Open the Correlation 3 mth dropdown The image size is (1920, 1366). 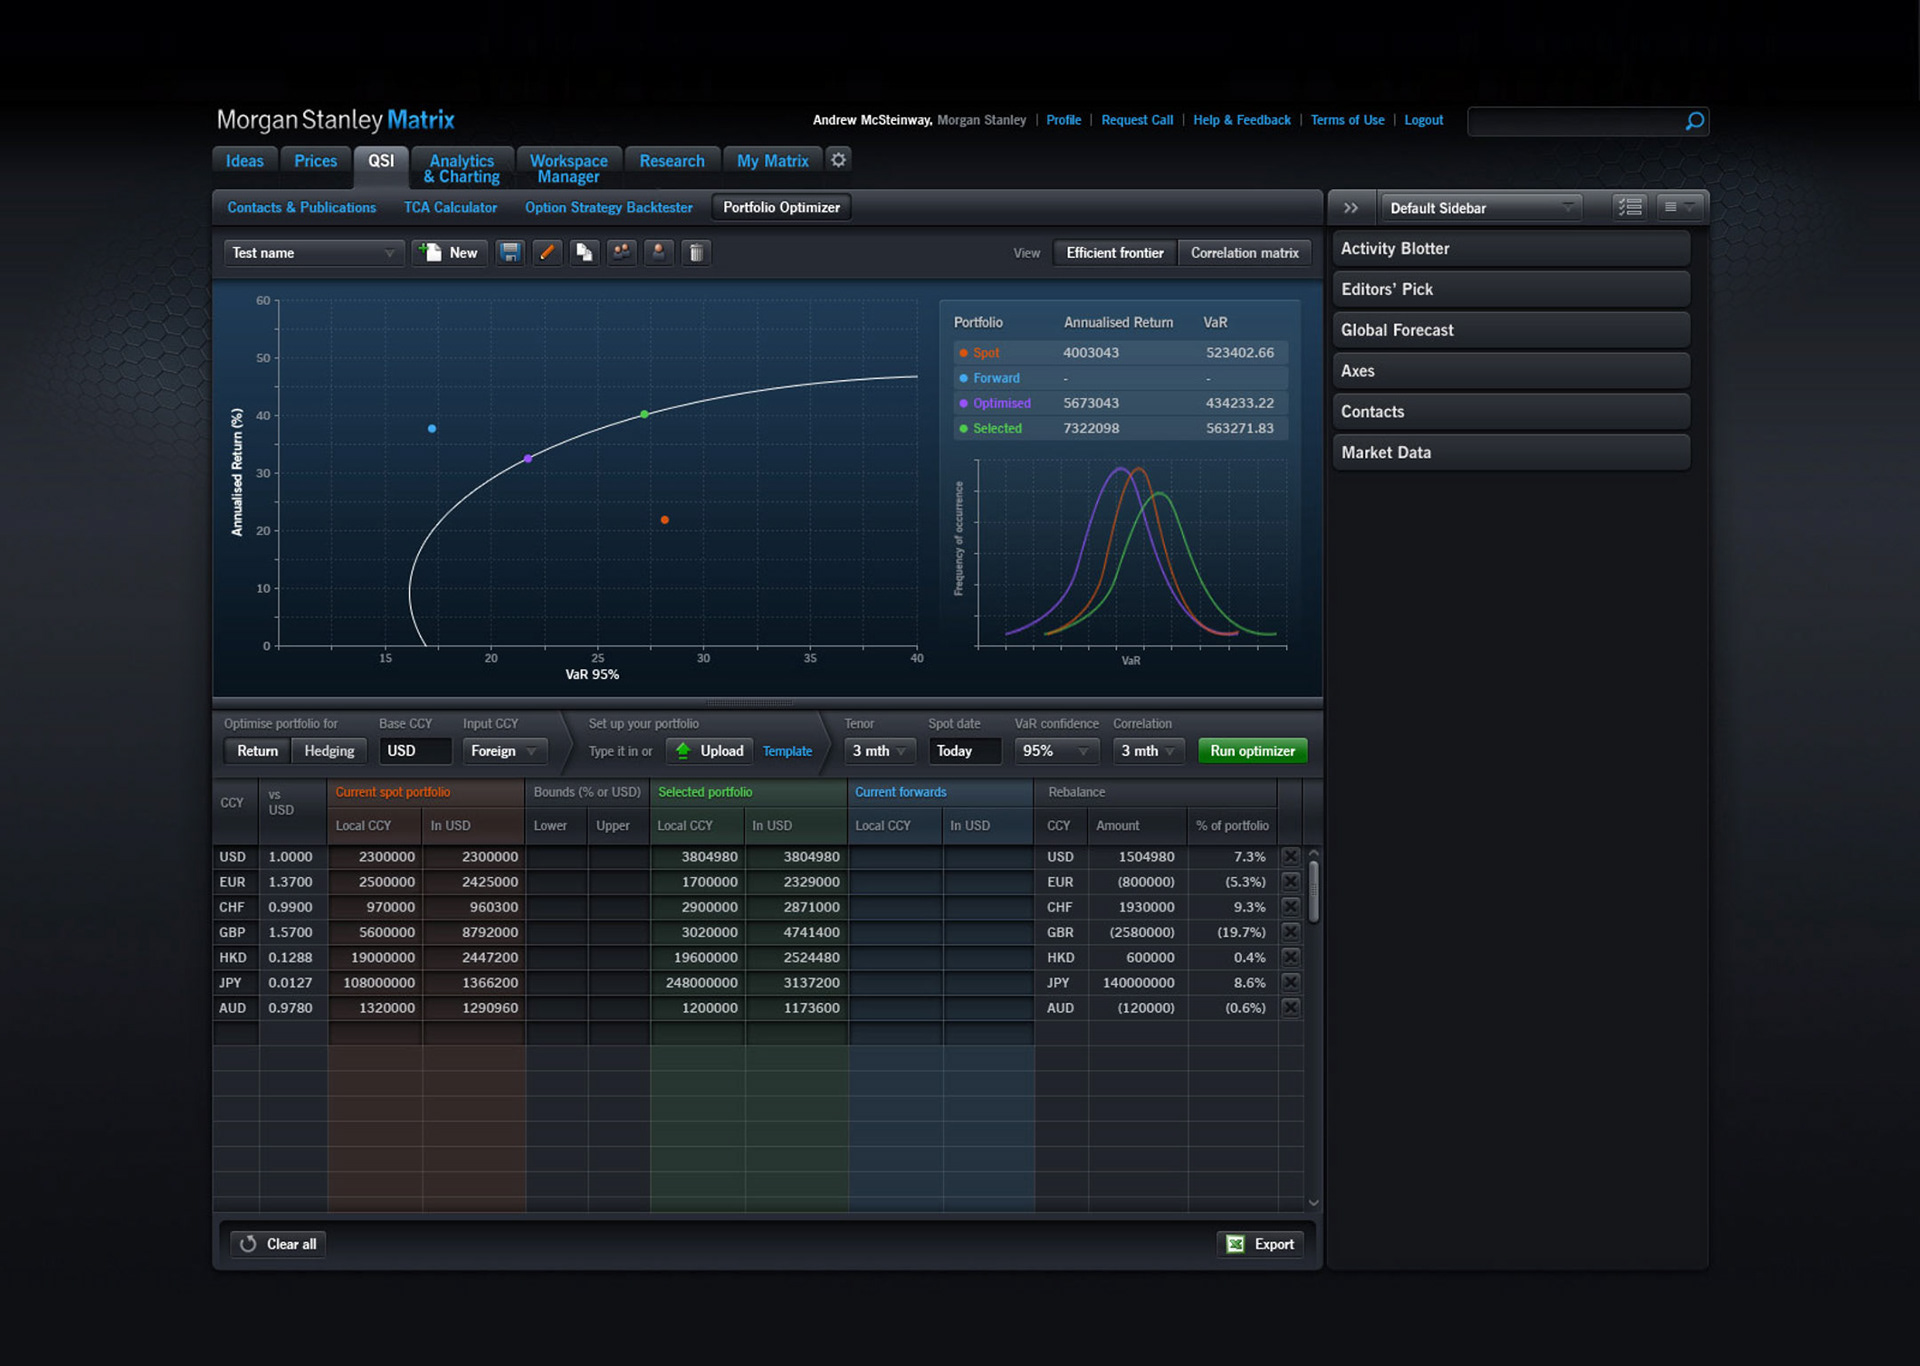[x=1147, y=751]
